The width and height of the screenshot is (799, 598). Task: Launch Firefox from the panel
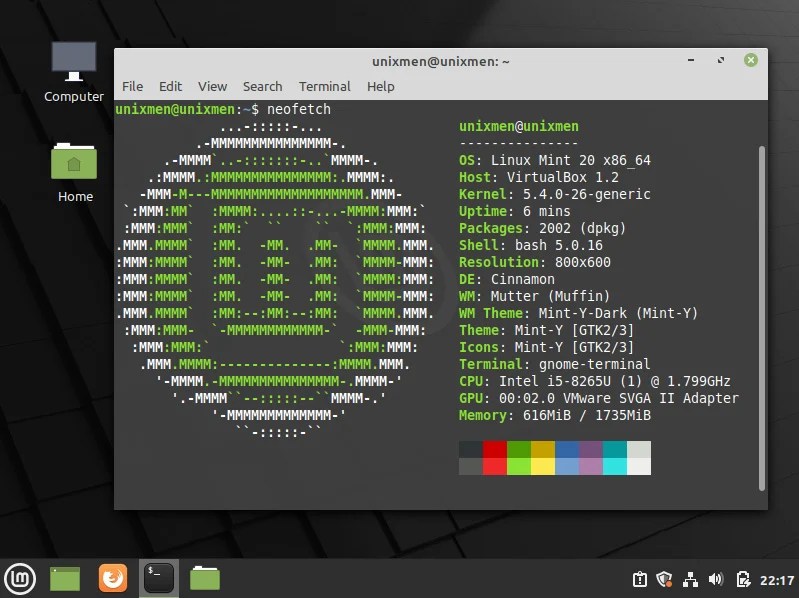113,578
